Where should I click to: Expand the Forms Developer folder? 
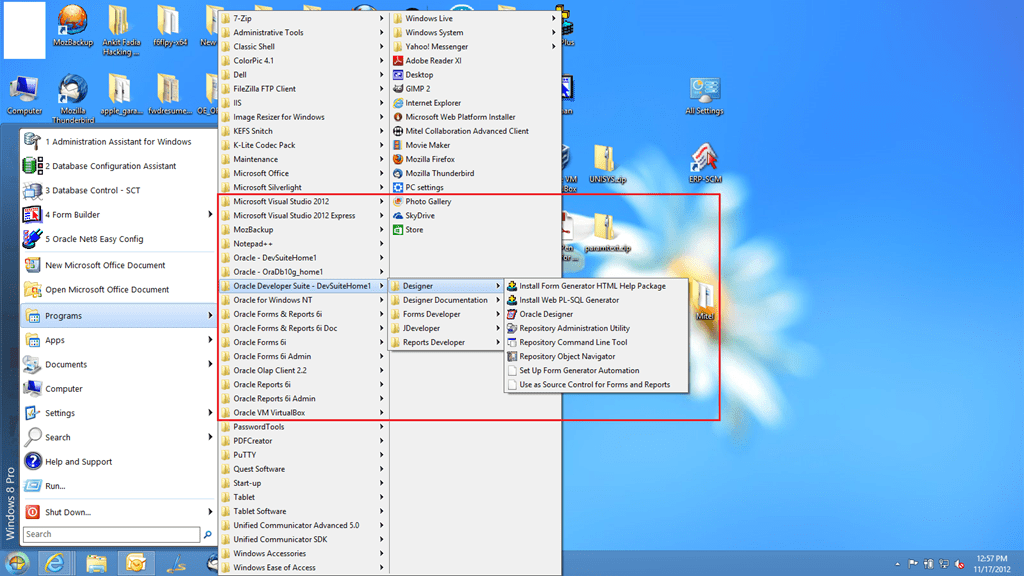click(446, 314)
